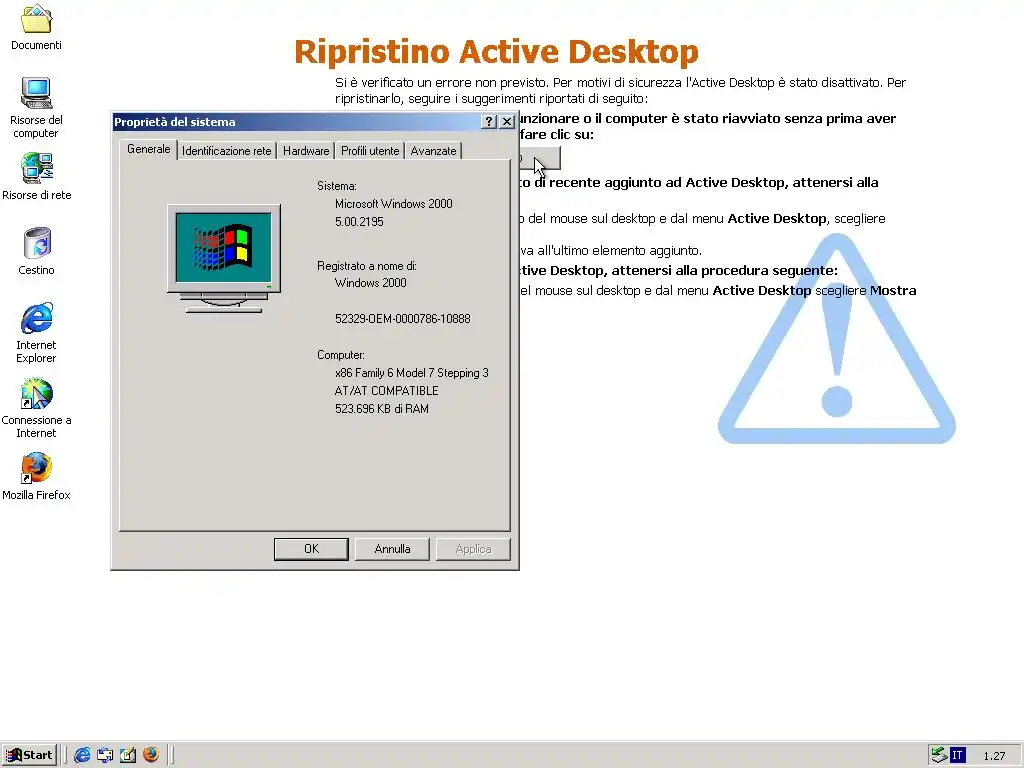The height and width of the screenshot is (768, 1024).
Task: Click the 'Registrato a nome di:' label
Action: click(366, 266)
